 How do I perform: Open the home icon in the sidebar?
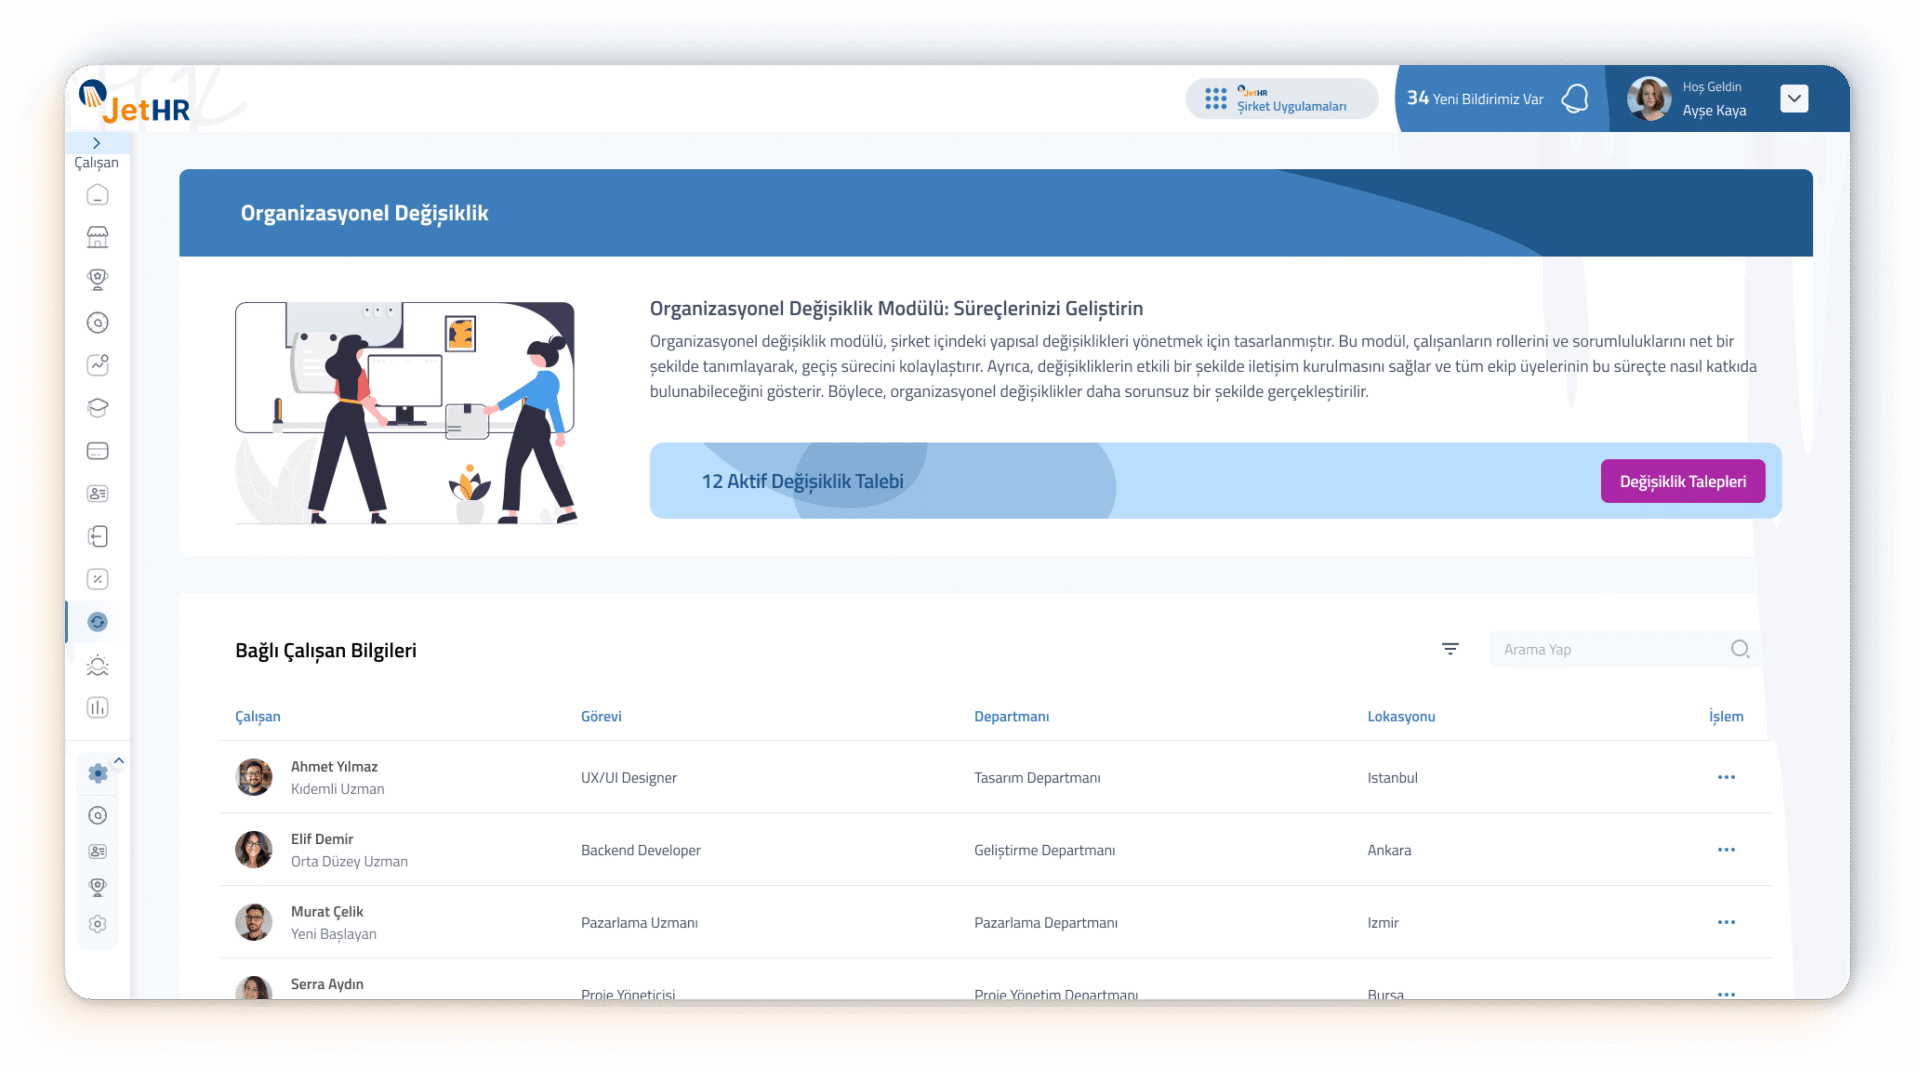(97, 195)
